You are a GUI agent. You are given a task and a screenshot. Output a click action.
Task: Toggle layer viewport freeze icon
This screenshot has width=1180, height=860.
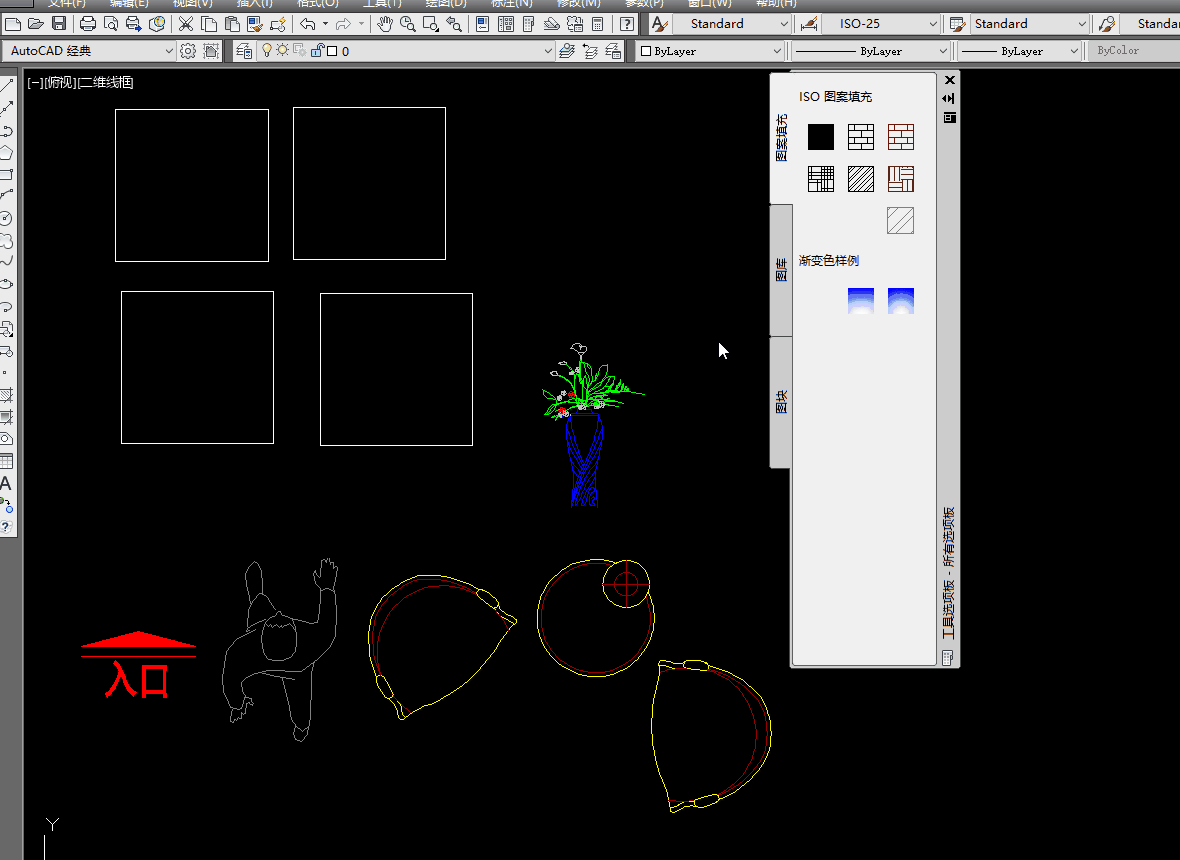click(300, 50)
